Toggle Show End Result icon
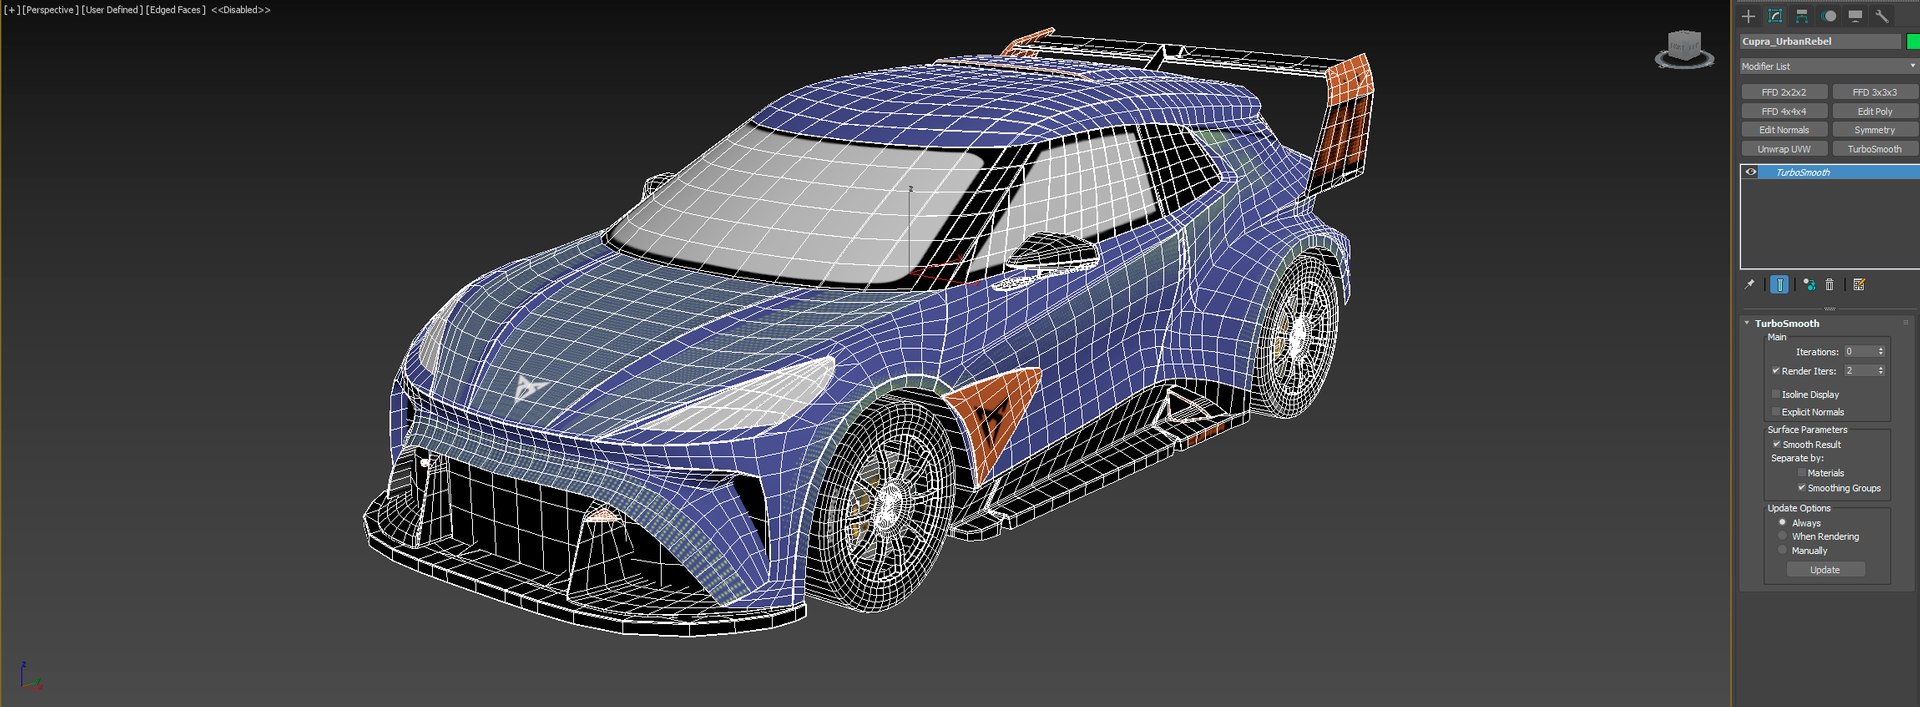 pos(1779,285)
